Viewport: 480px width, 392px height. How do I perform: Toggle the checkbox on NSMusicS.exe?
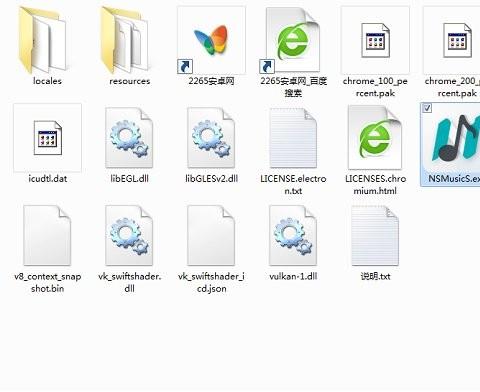click(x=427, y=108)
